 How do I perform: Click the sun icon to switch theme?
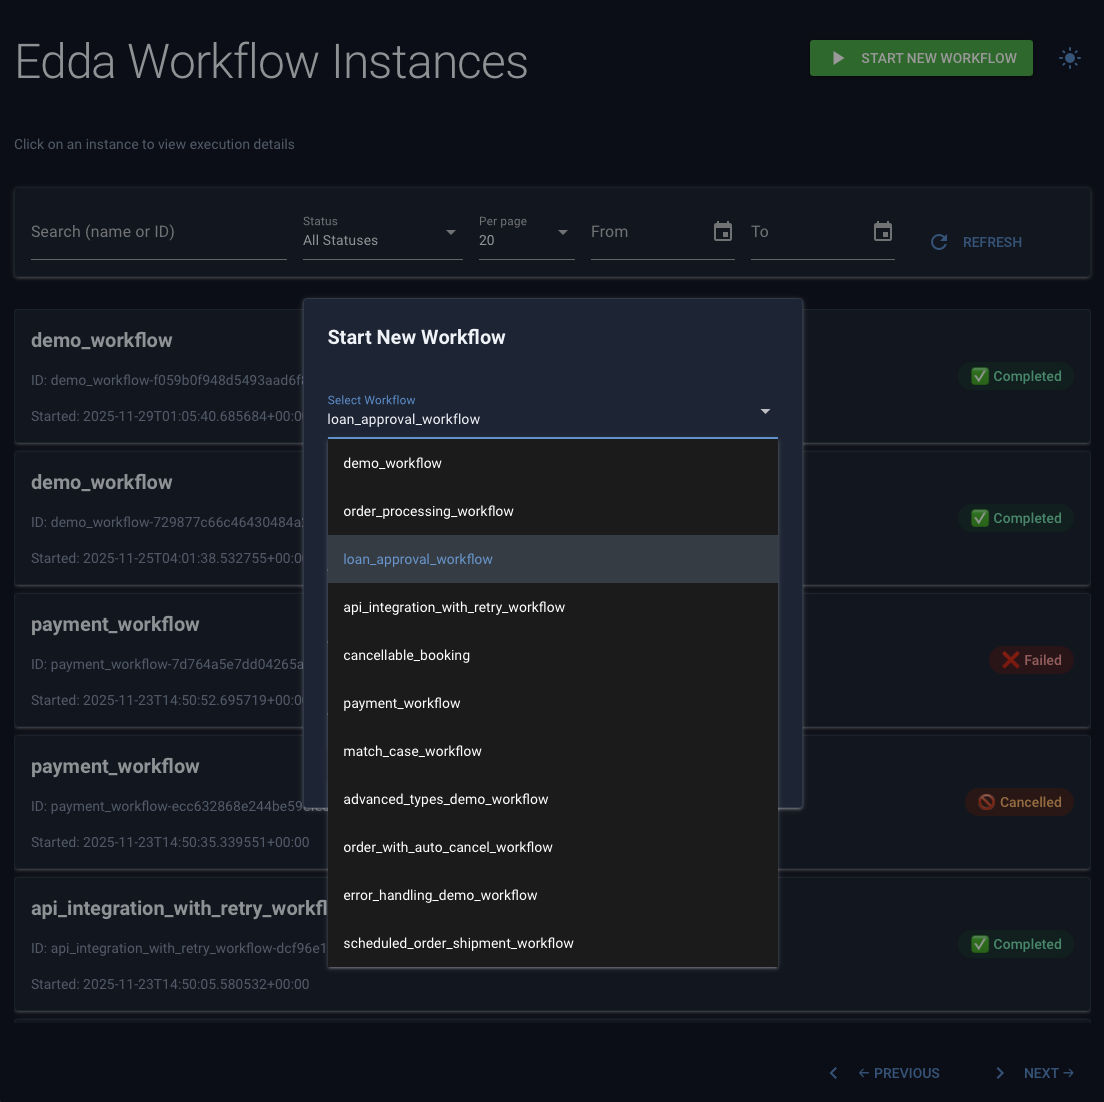pyautogui.click(x=1069, y=58)
